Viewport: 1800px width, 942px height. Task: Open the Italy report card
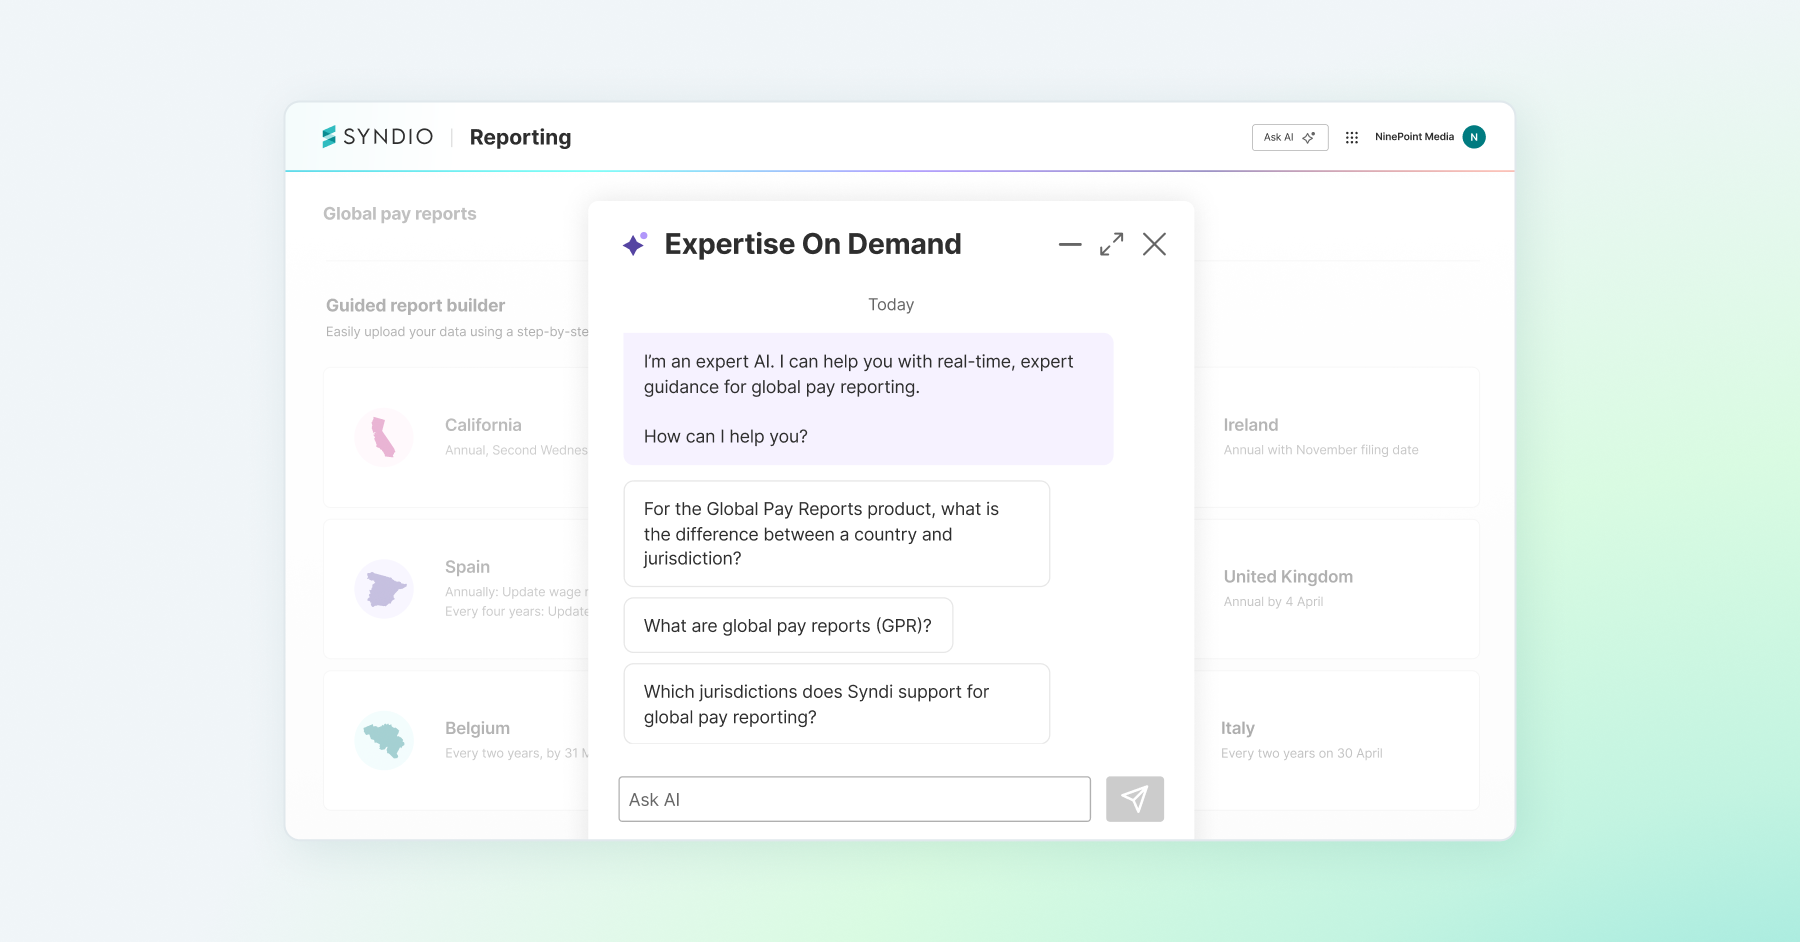click(1335, 740)
